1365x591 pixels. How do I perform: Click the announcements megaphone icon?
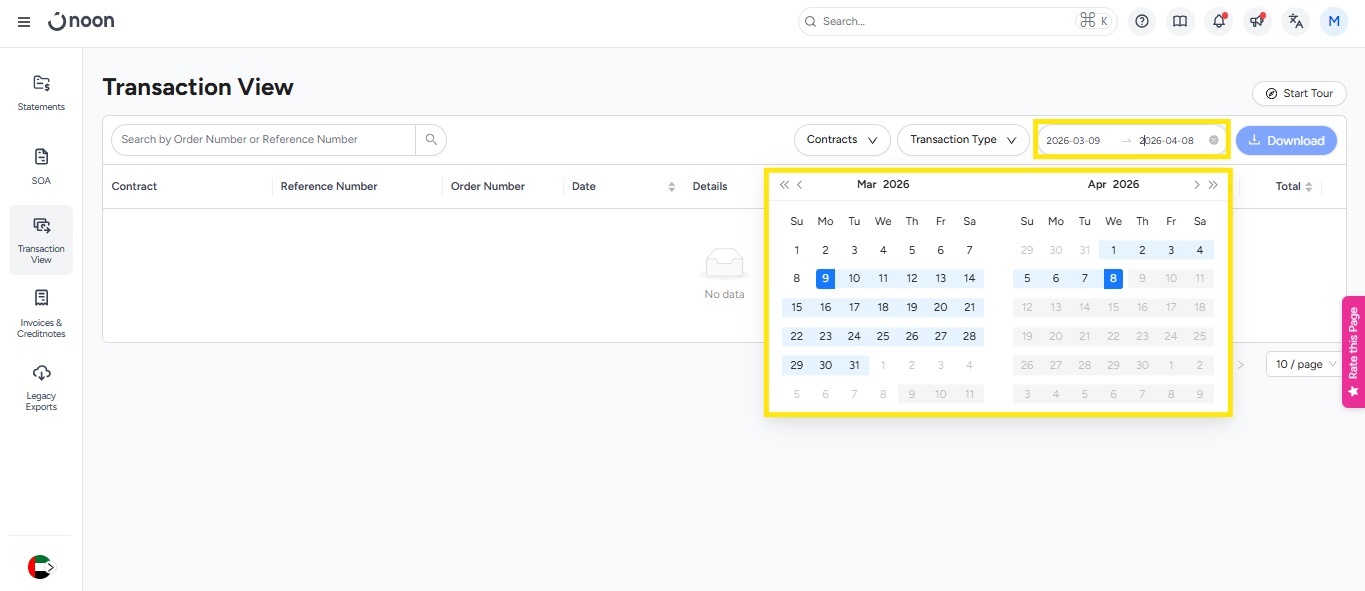coord(1257,21)
